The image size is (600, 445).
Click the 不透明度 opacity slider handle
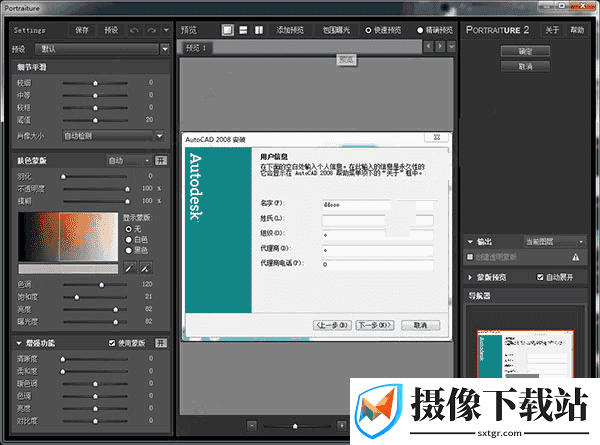[127, 189]
